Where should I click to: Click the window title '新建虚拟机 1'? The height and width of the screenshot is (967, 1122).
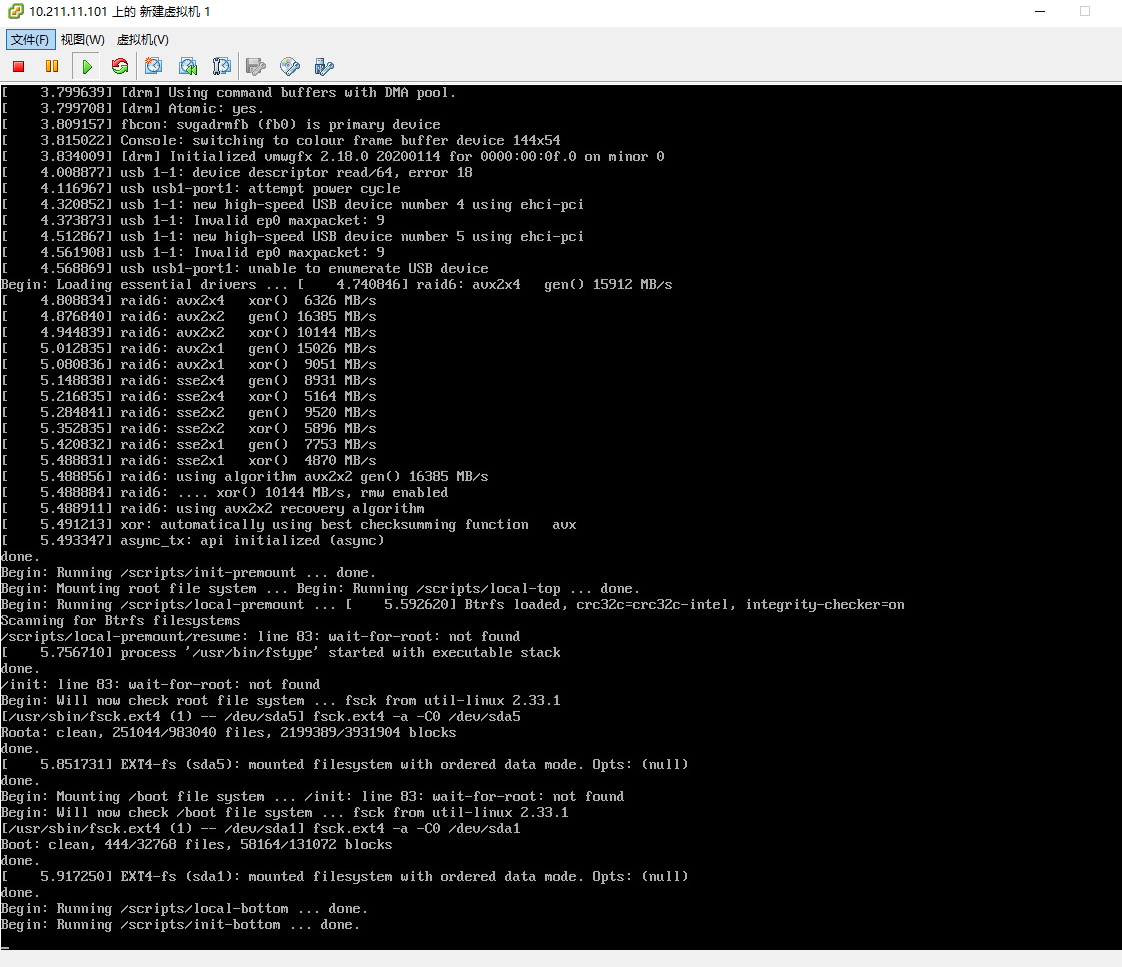pyautogui.click(x=175, y=11)
